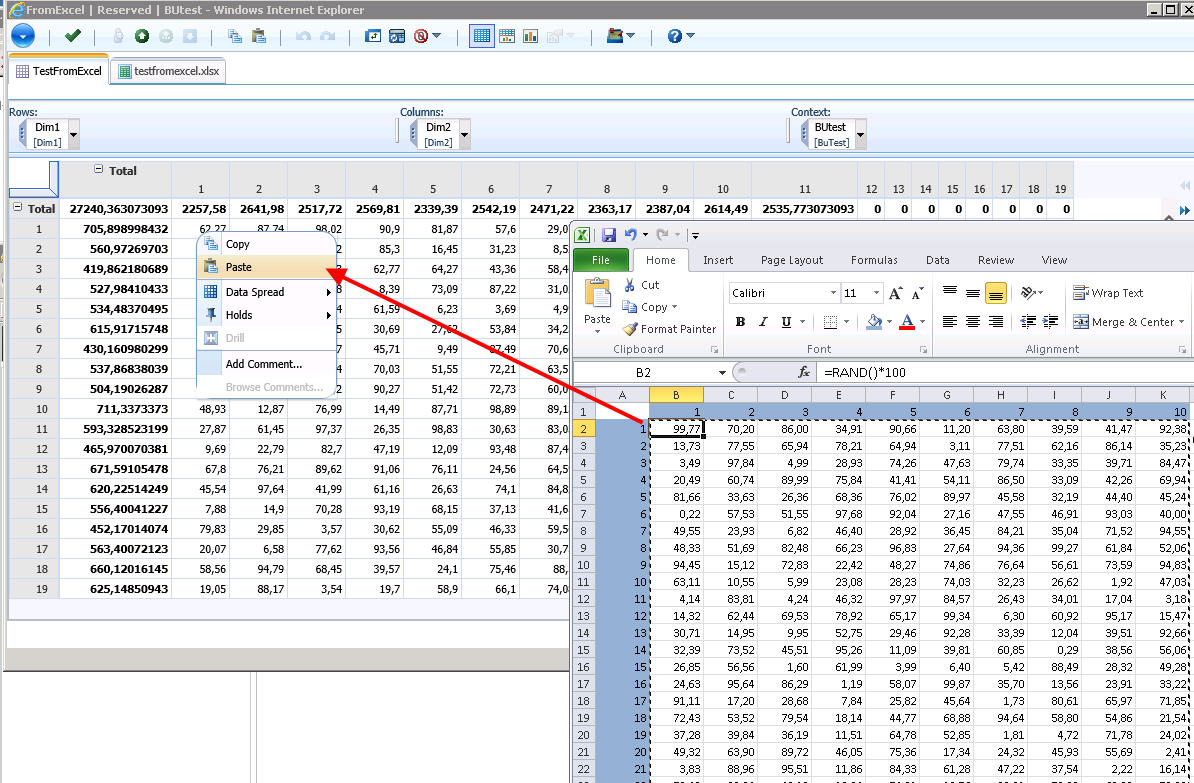This screenshot has width=1194, height=783.
Task: Click the Center alignment icon
Action: [x=972, y=322]
